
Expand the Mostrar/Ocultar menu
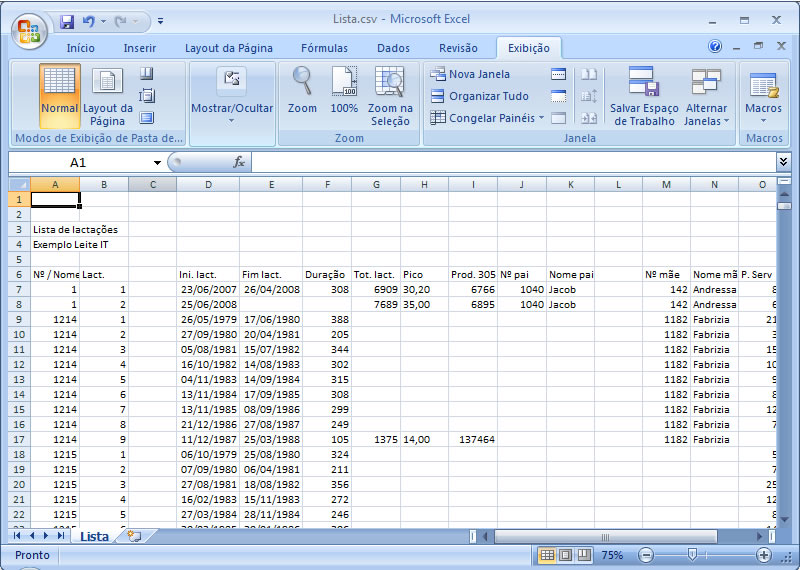coord(232,95)
